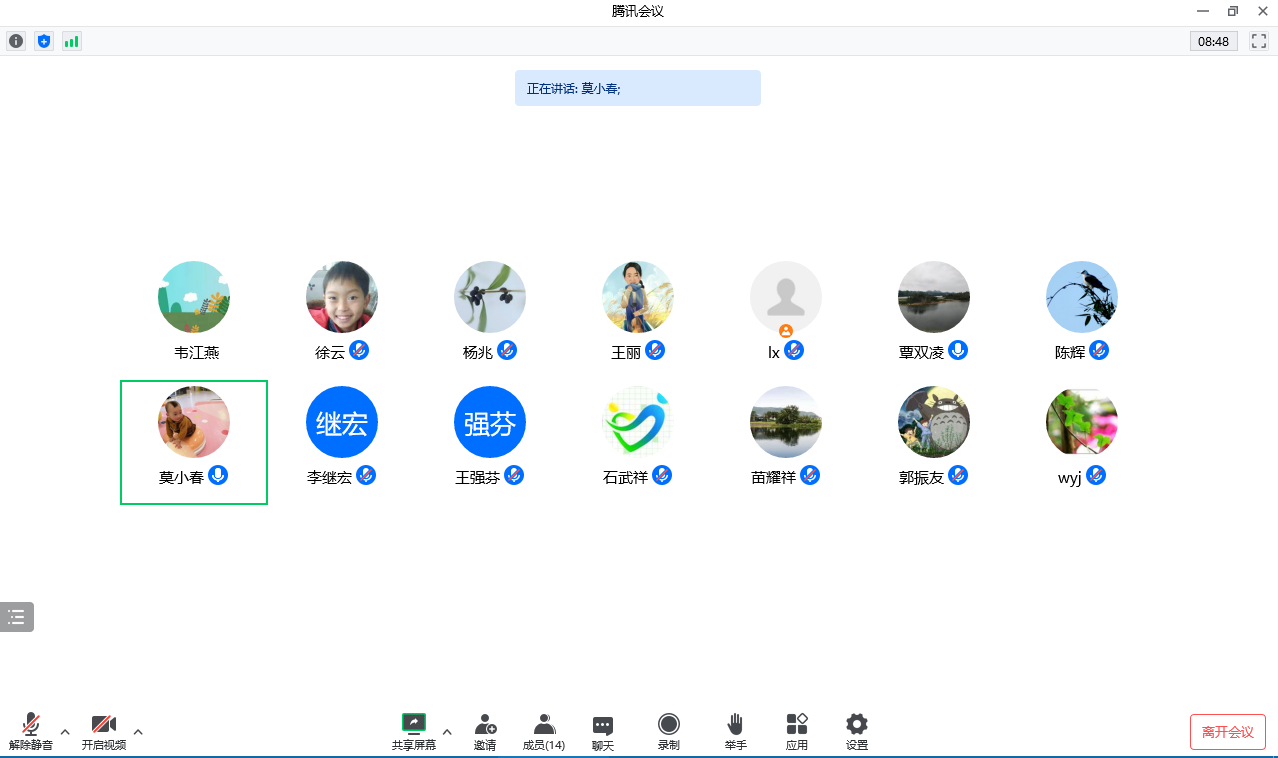1278x758 pixels.
Task: Open the 聊天 chat panel
Action: point(602,732)
